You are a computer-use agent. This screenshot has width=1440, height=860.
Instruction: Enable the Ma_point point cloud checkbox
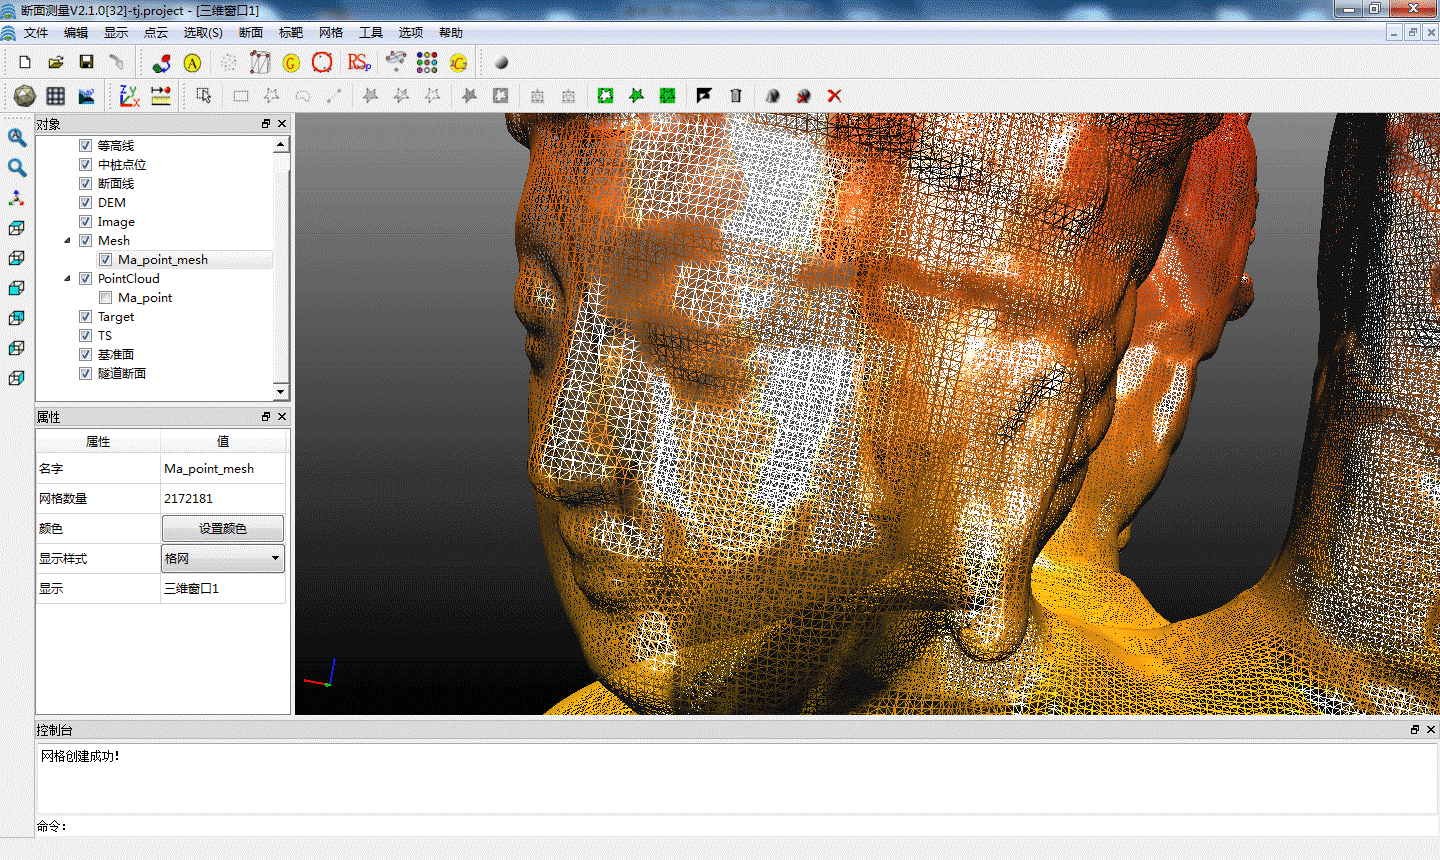[x=106, y=298]
